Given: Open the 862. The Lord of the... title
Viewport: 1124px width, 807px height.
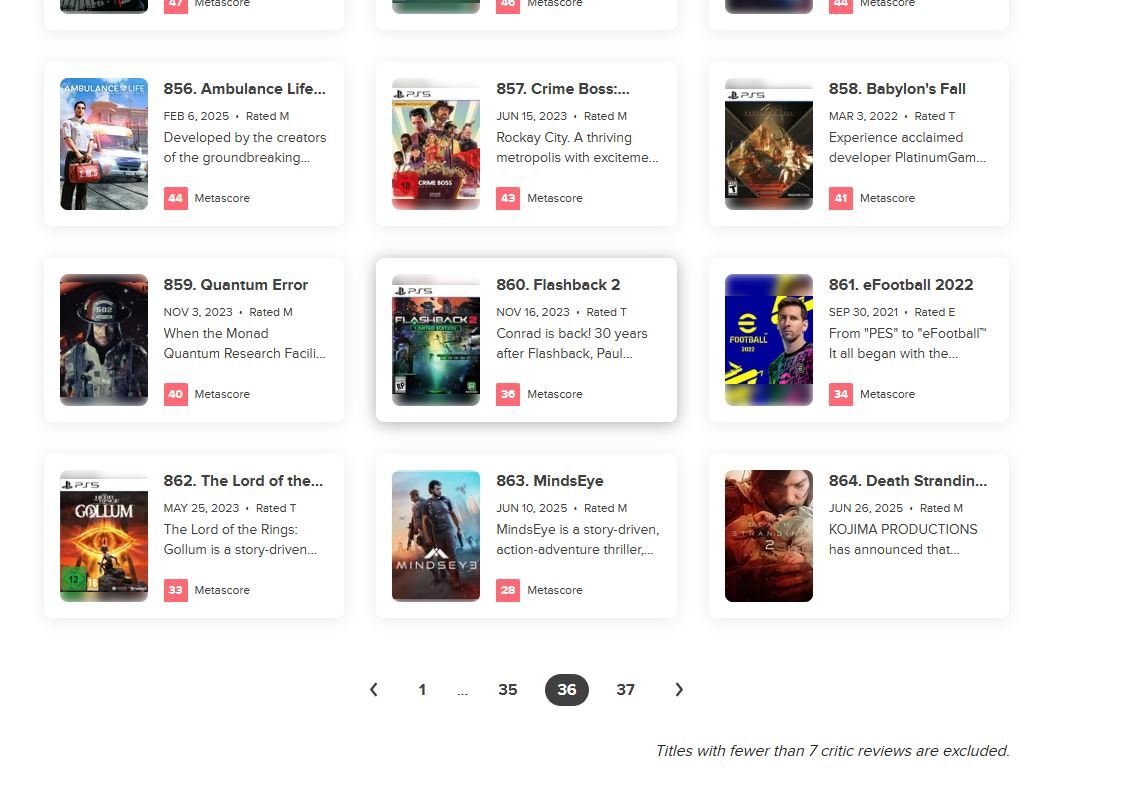Looking at the screenshot, I should click(243, 481).
